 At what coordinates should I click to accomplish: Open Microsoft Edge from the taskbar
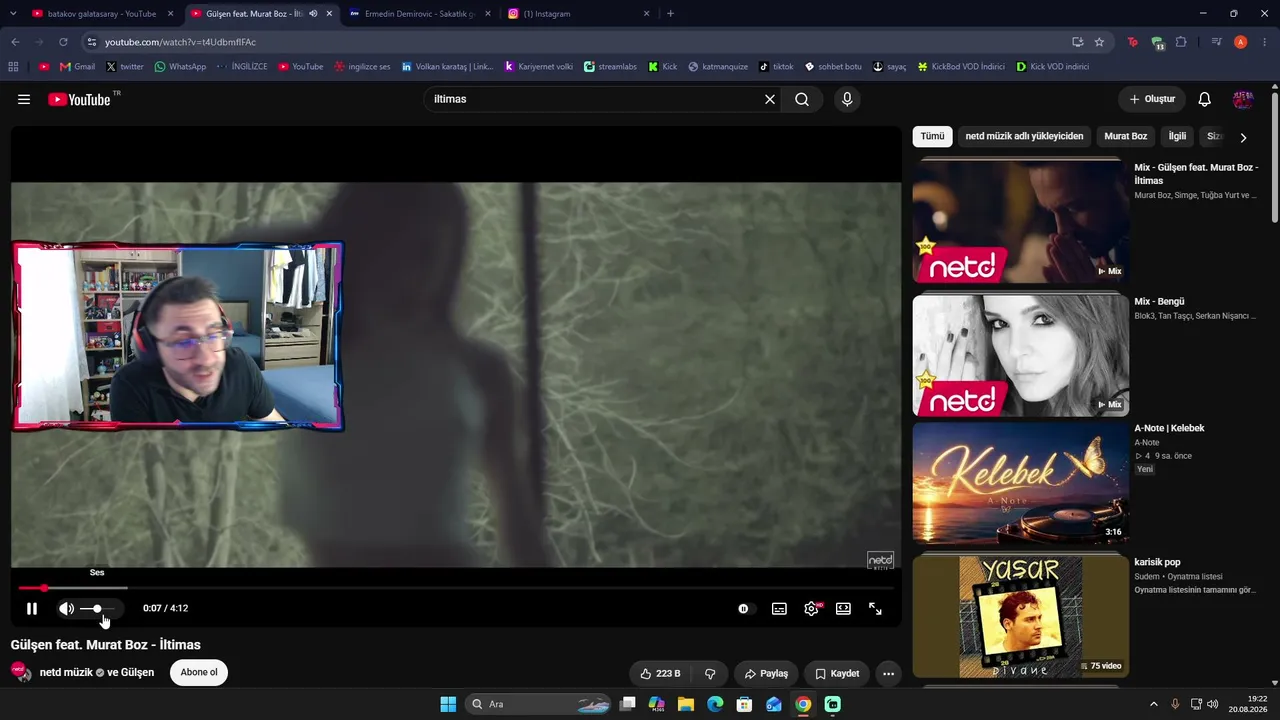point(715,704)
